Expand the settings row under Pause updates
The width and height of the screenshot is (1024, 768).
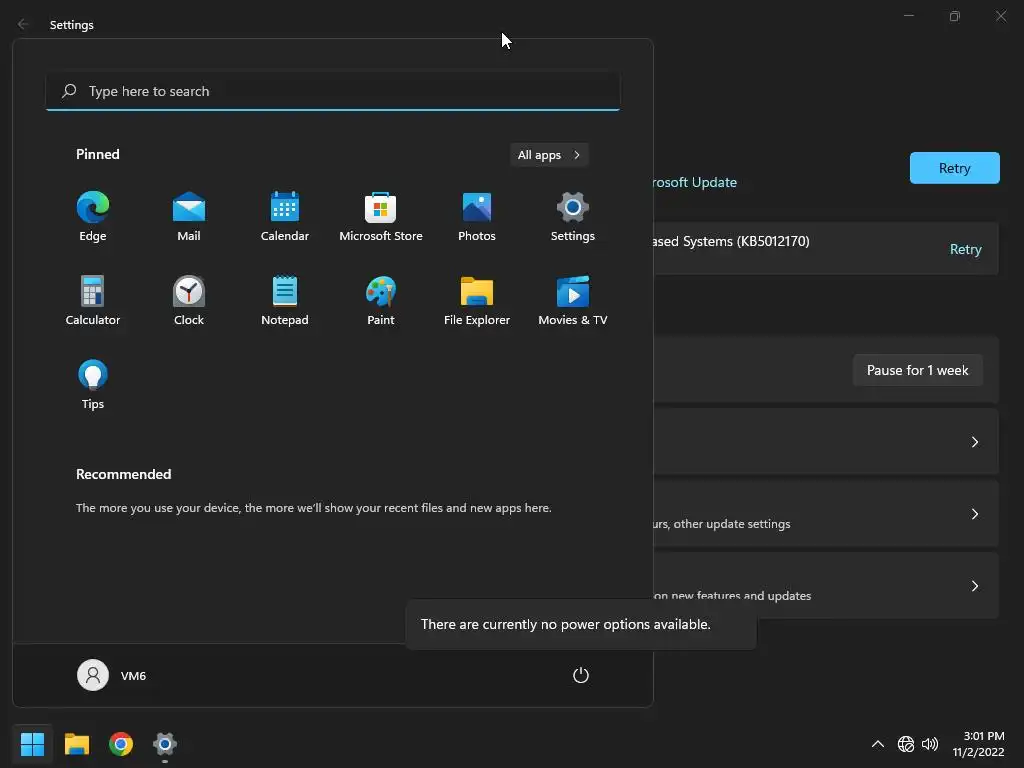pyautogui.click(x=826, y=441)
